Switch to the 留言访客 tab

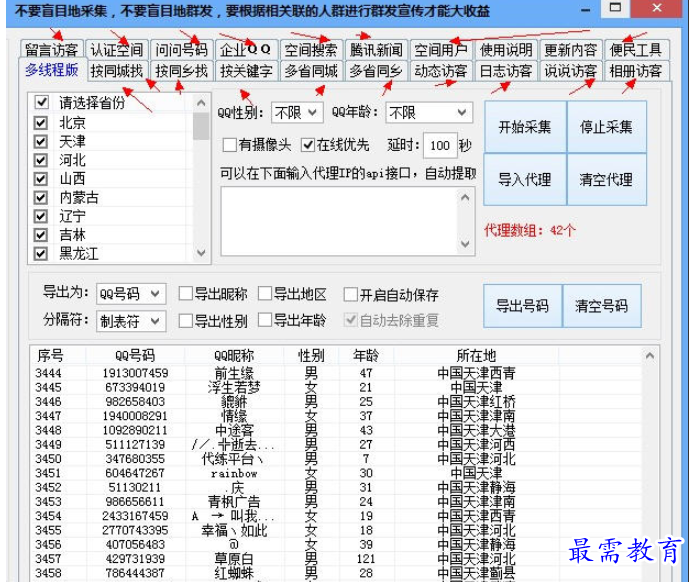pos(51,50)
